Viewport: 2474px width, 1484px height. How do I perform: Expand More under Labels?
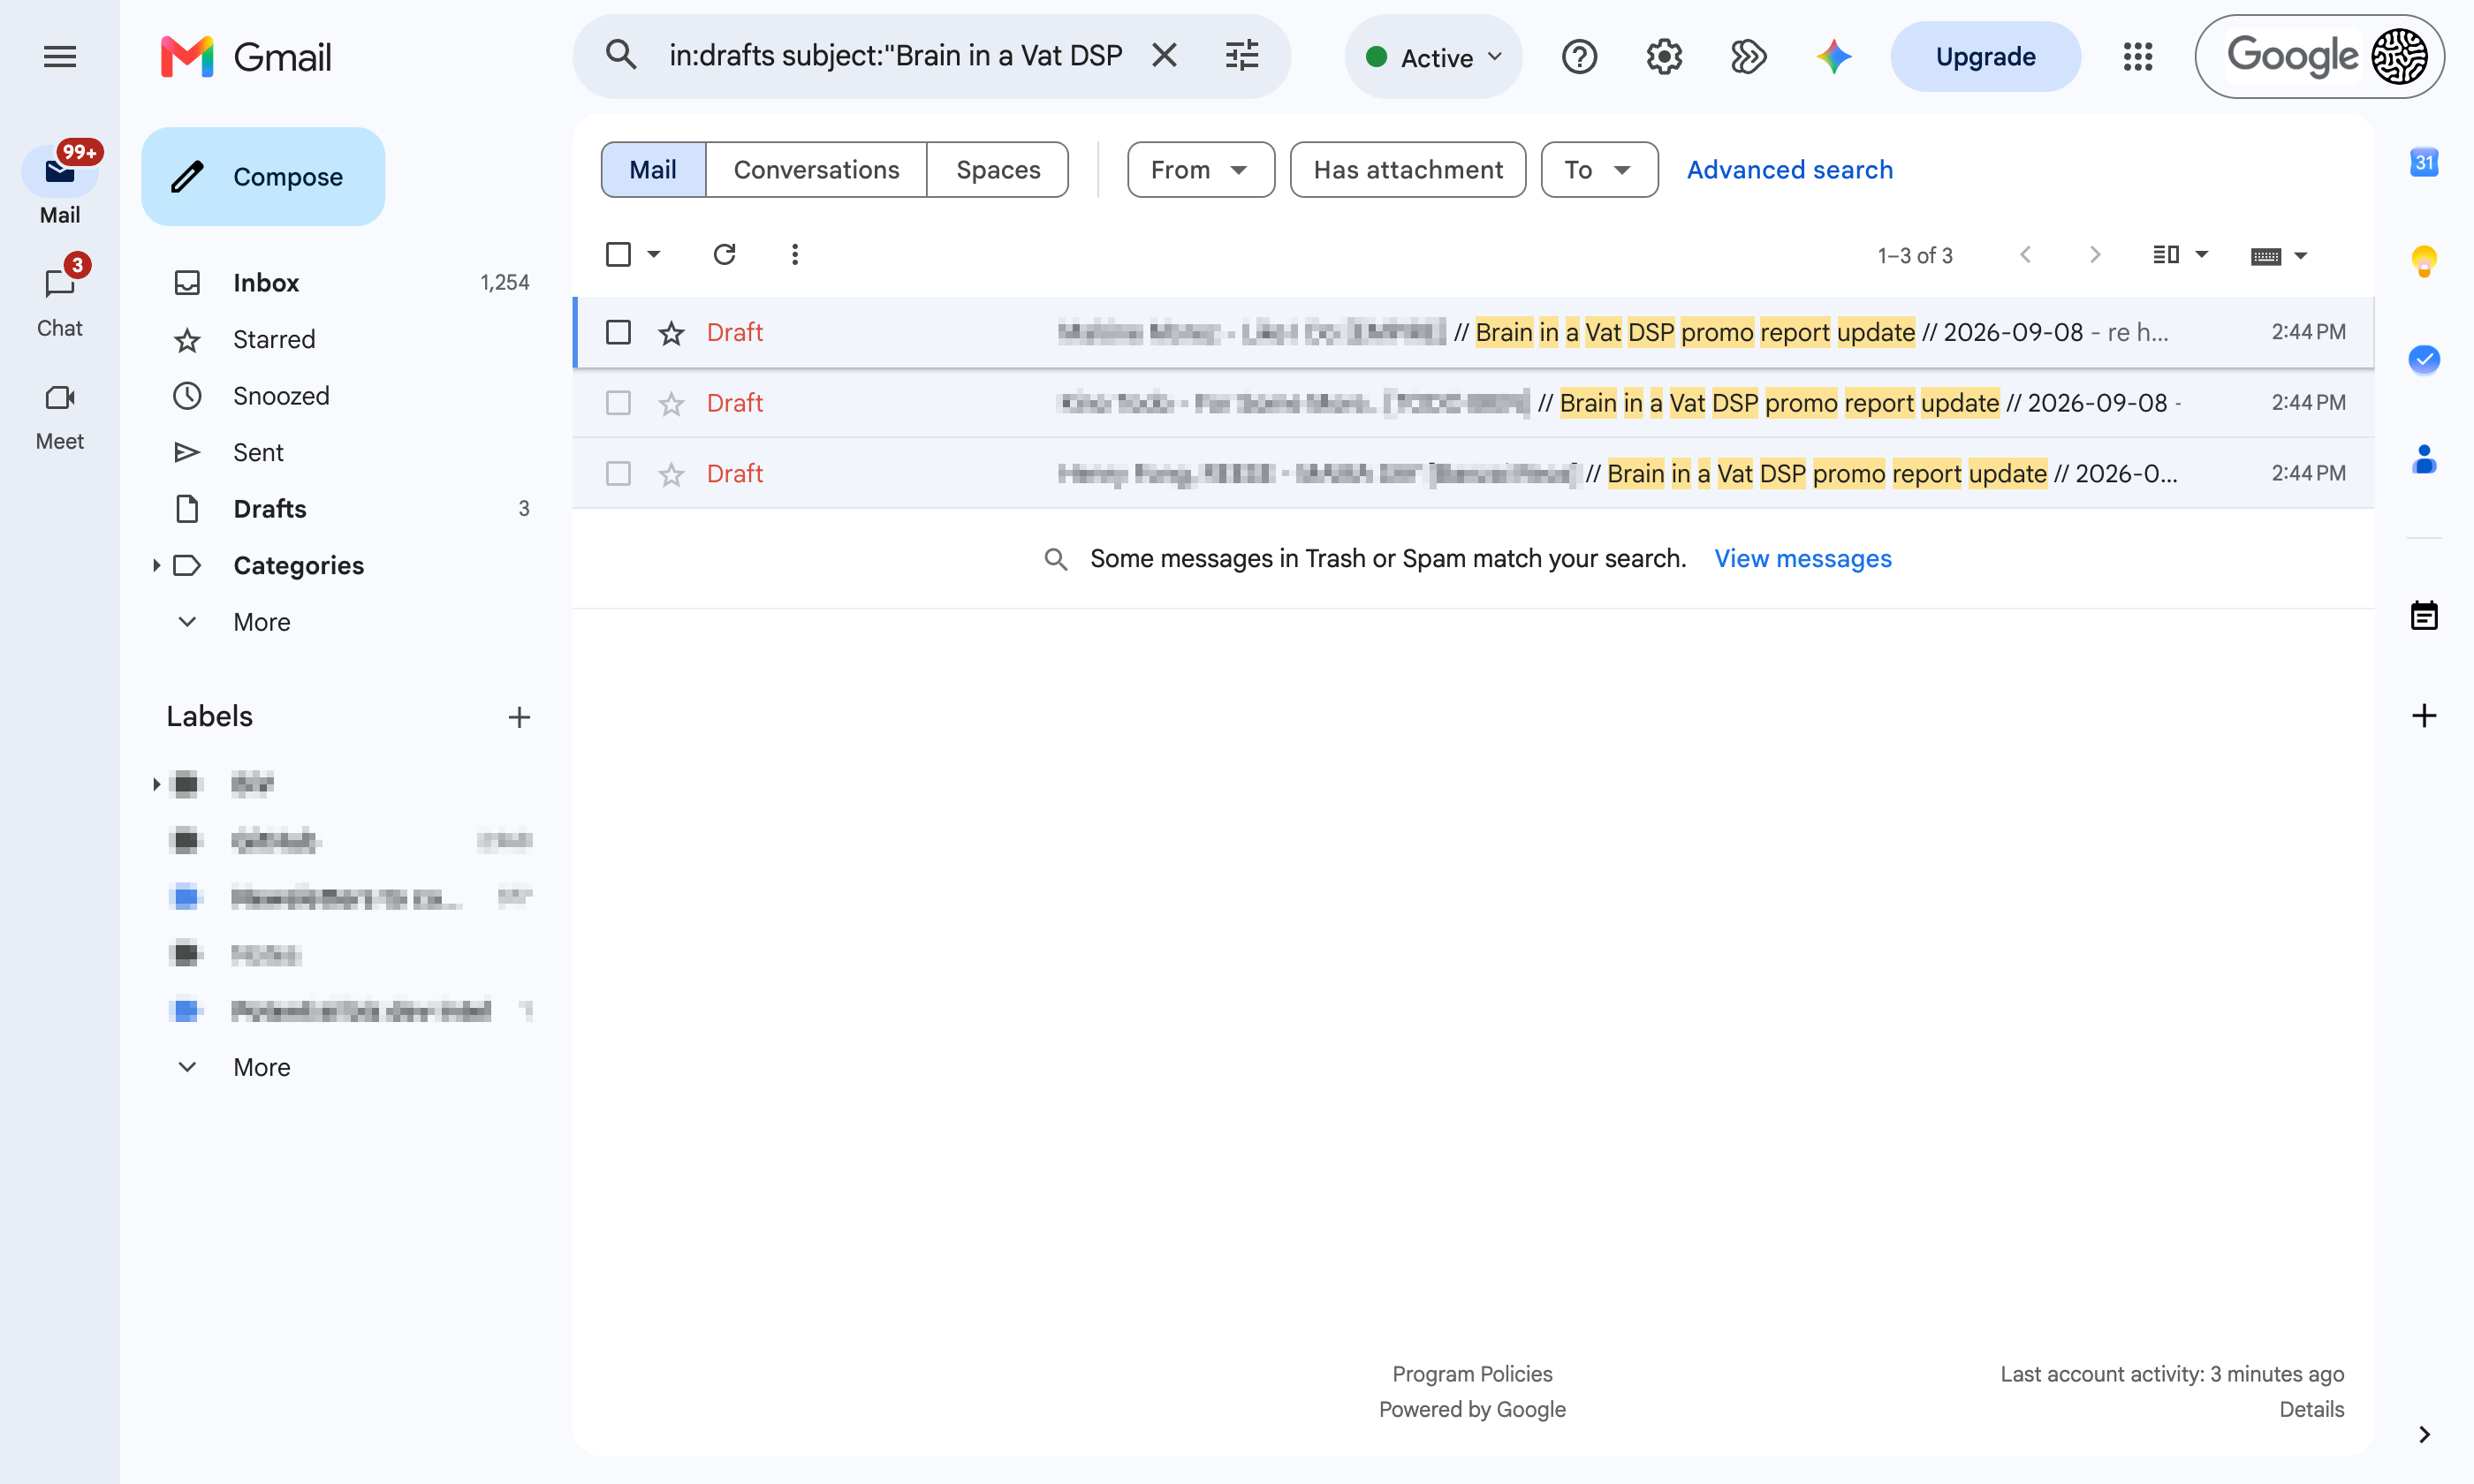(262, 1067)
